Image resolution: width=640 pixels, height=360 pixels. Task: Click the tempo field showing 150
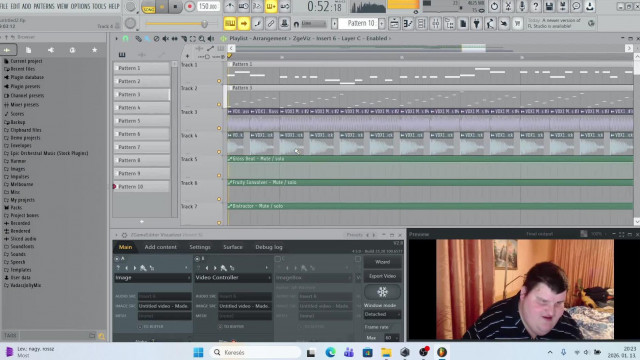coord(208,7)
